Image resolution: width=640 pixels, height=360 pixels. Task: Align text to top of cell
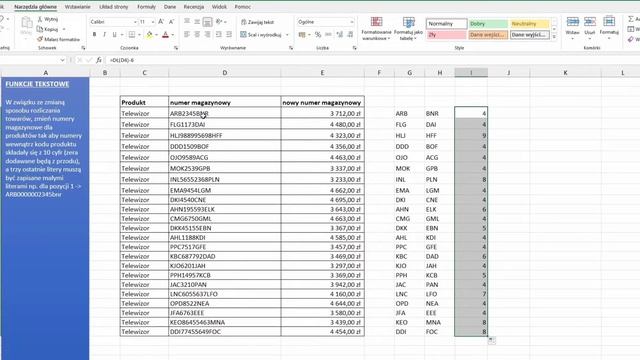point(187,22)
